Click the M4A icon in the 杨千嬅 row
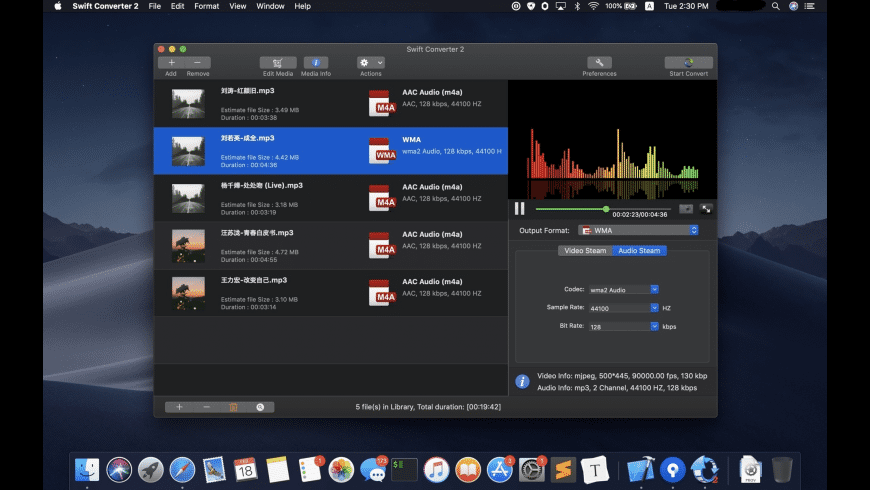The image size is (870, 490). (x=382, y=198)
